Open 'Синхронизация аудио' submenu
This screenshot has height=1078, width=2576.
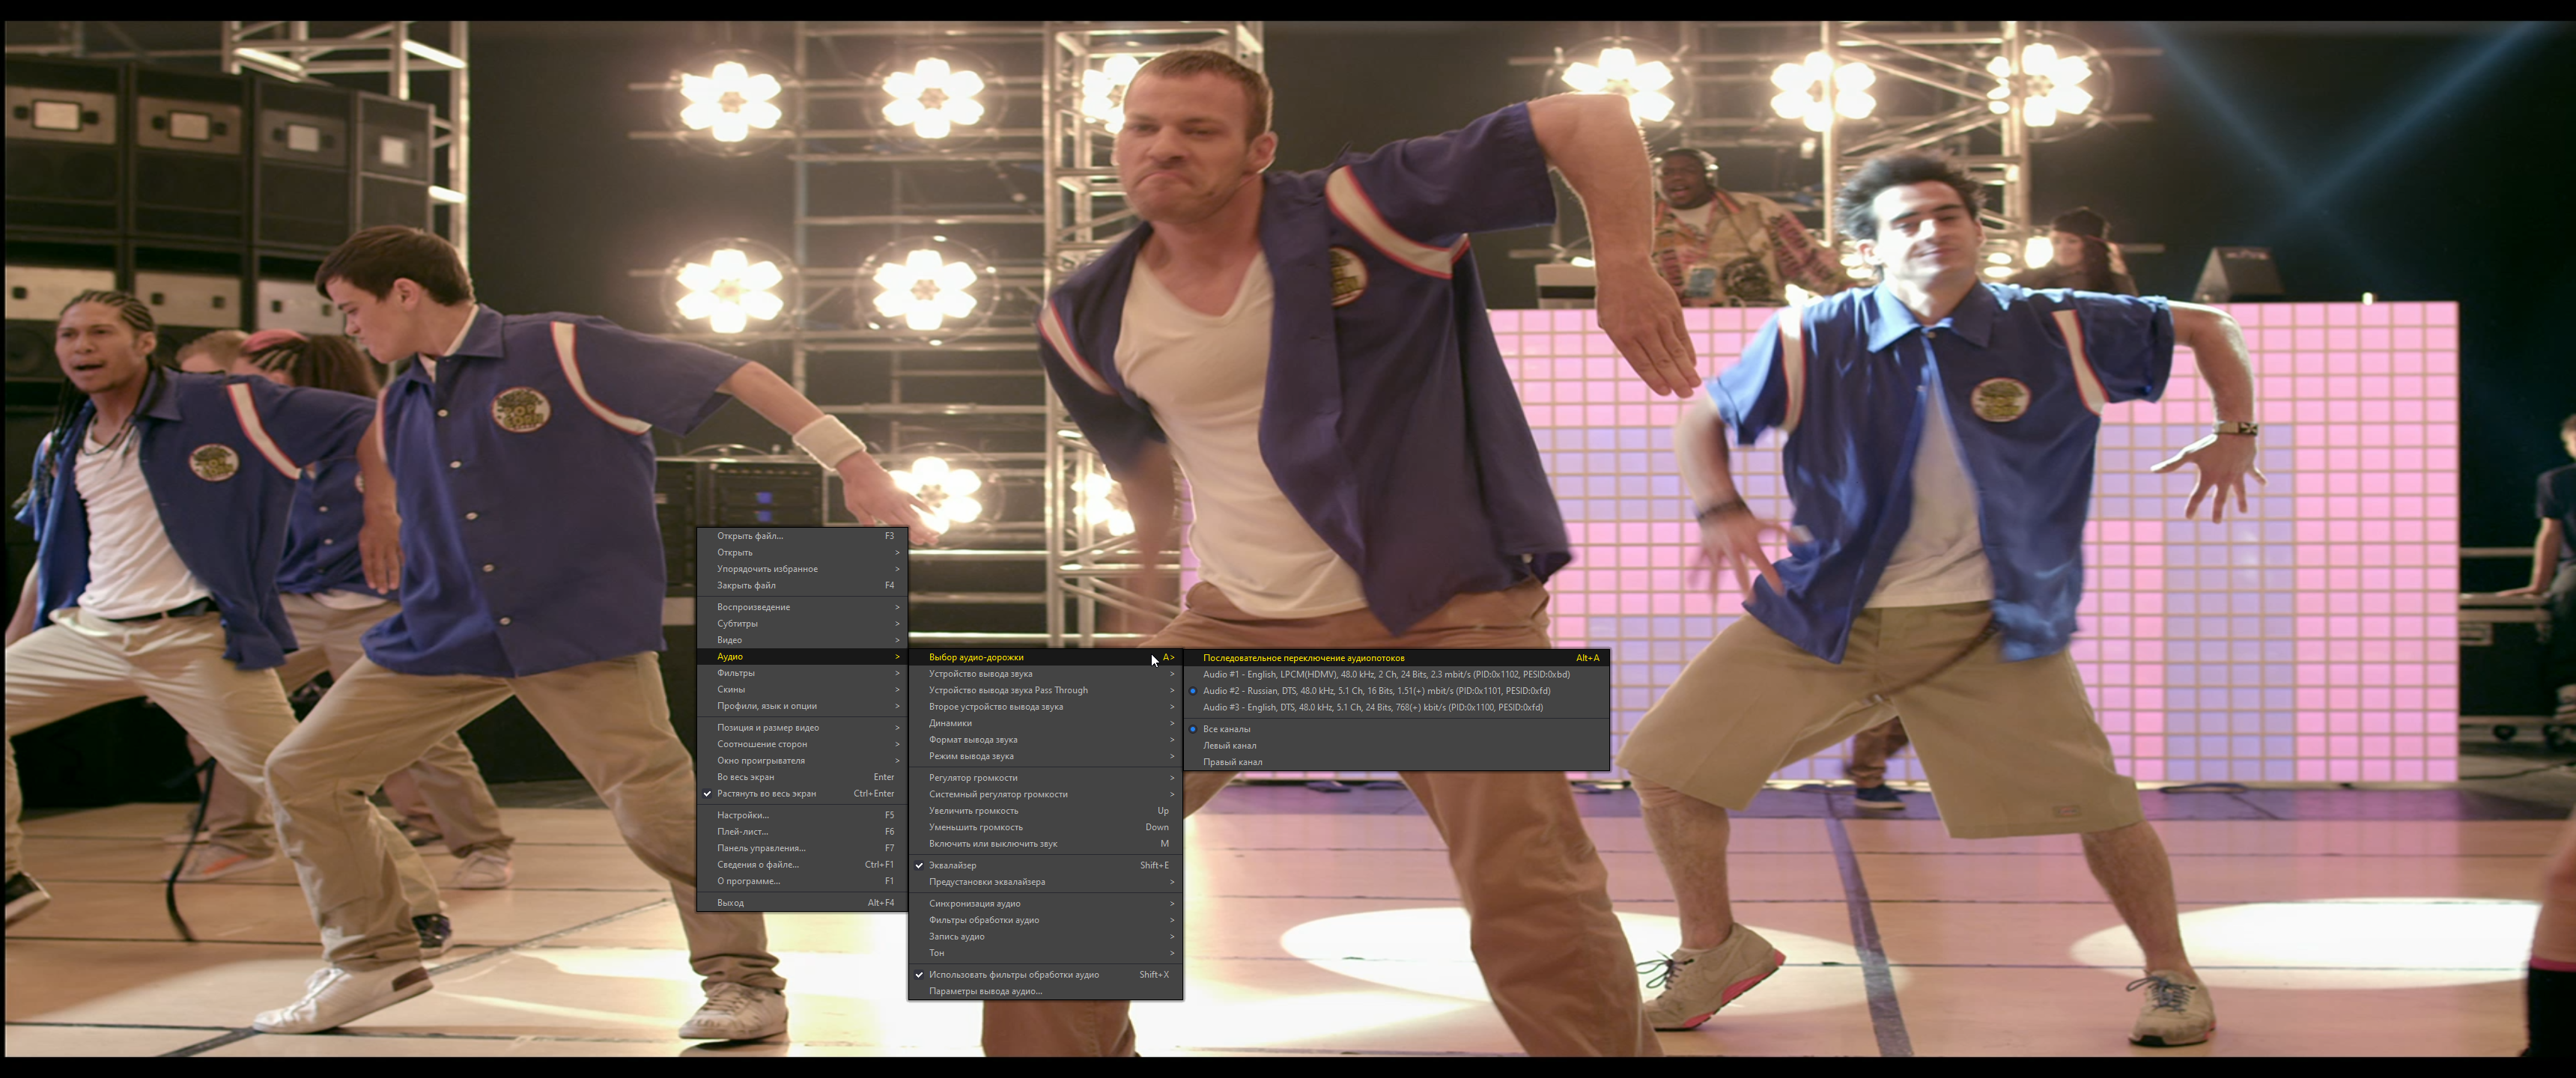pyautogui.click(x=974, y=903)
